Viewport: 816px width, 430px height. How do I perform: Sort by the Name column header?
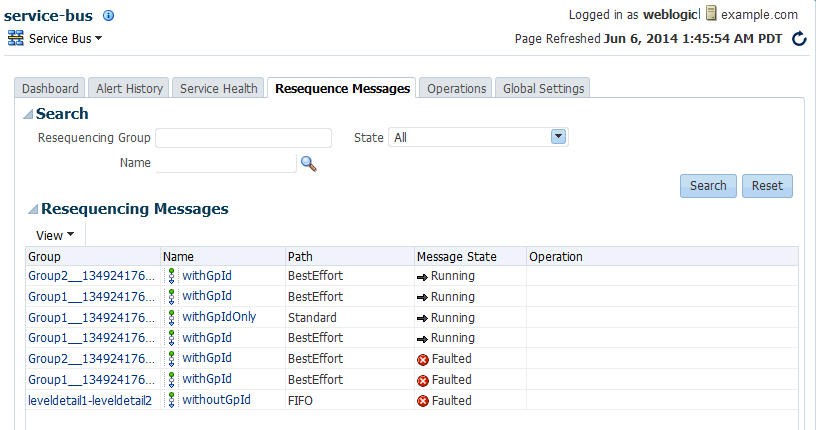point(223,257)
